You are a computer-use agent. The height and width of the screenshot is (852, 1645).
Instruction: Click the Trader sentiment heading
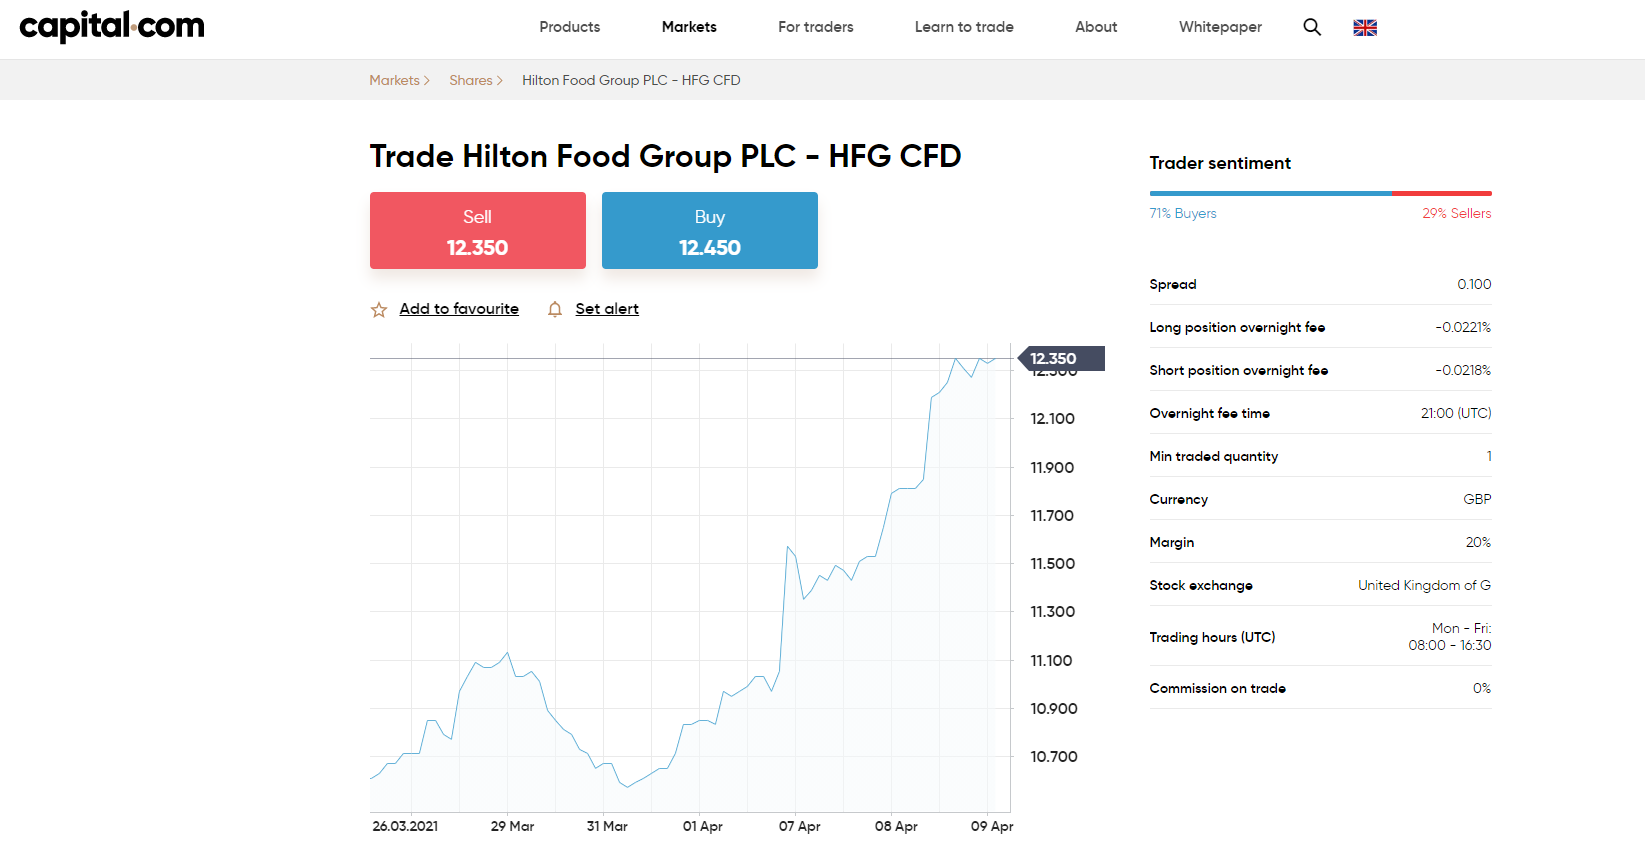1220,163
